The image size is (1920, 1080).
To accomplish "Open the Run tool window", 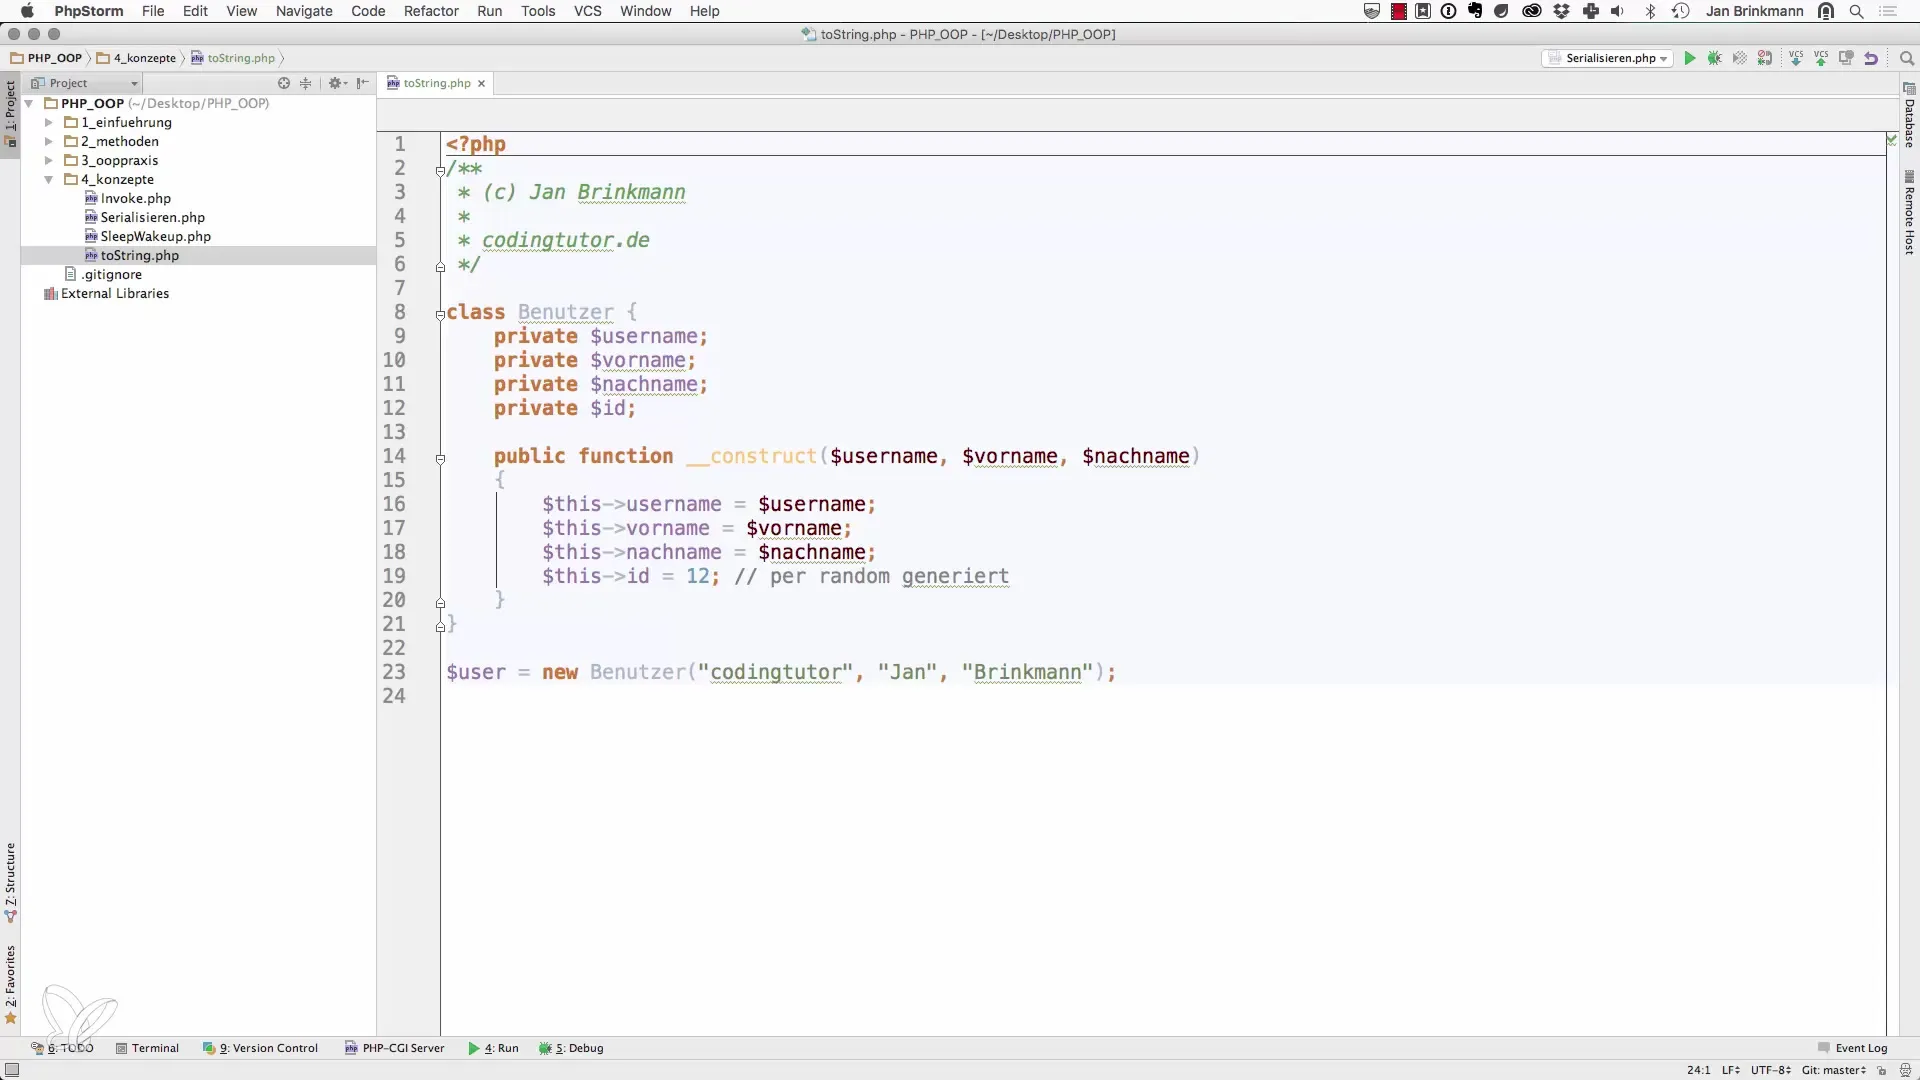I will (x=493, y=1048).
